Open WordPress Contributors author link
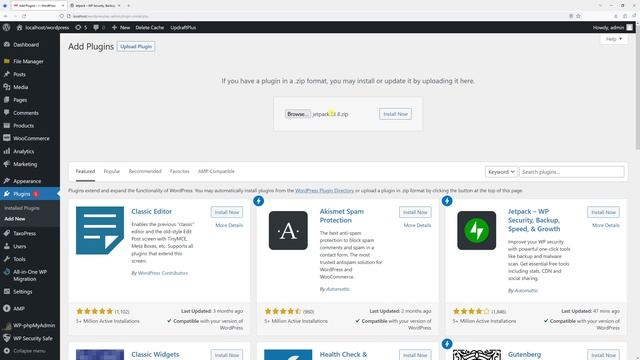640x360 pixels. click(x=163, y=273)
